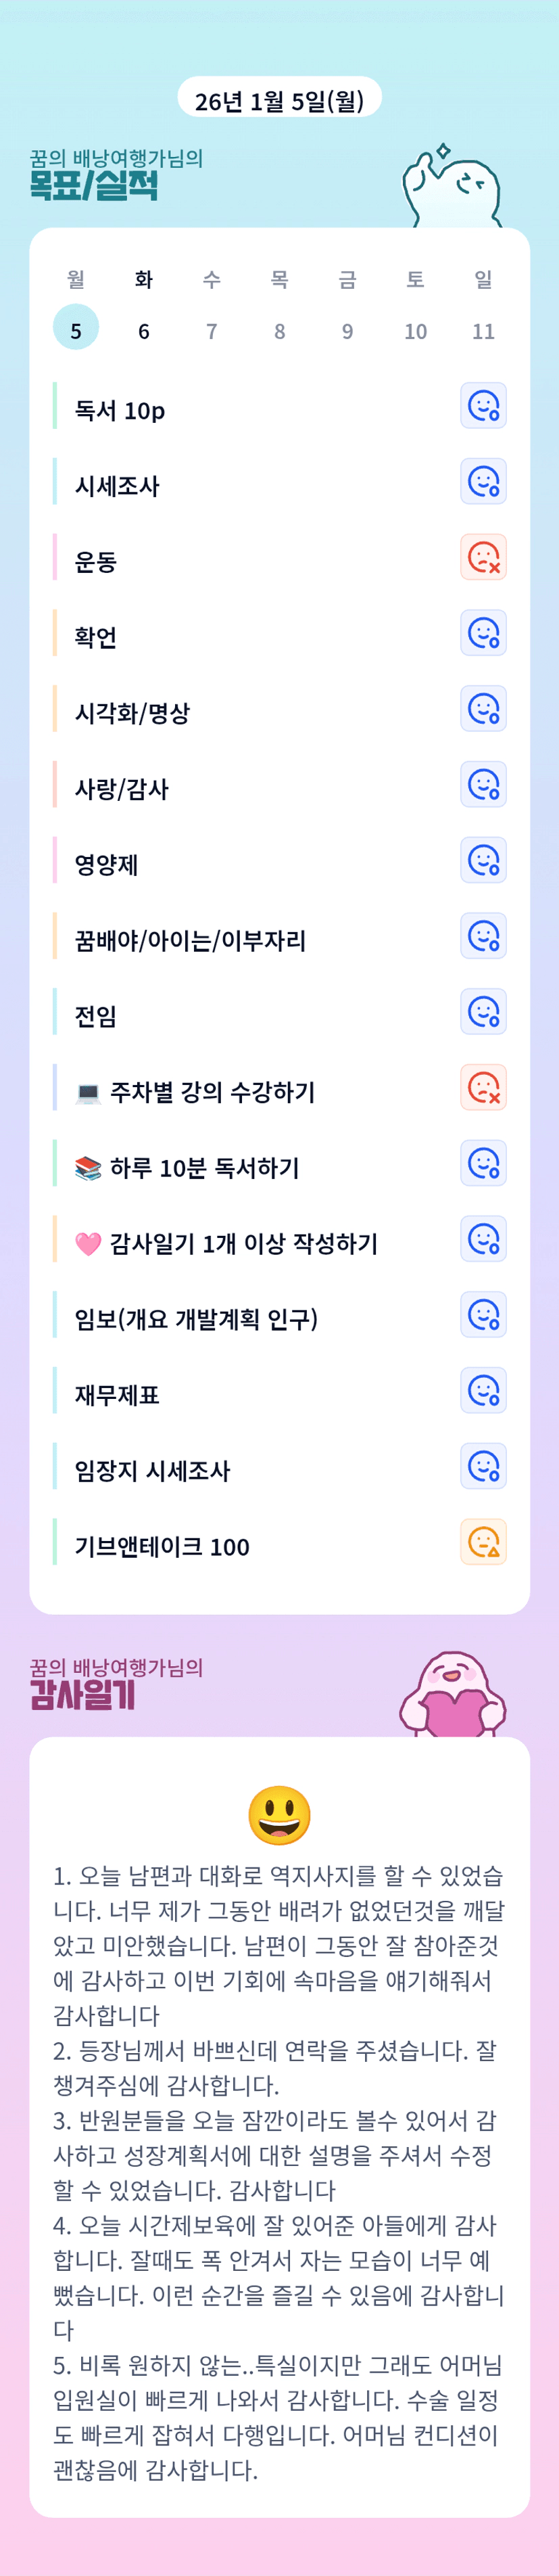Click partial status icon for 기브앤테이크 100
Image resolution: width=559 pixels, height=2576 pixels.
click(x=483, y=1542)
